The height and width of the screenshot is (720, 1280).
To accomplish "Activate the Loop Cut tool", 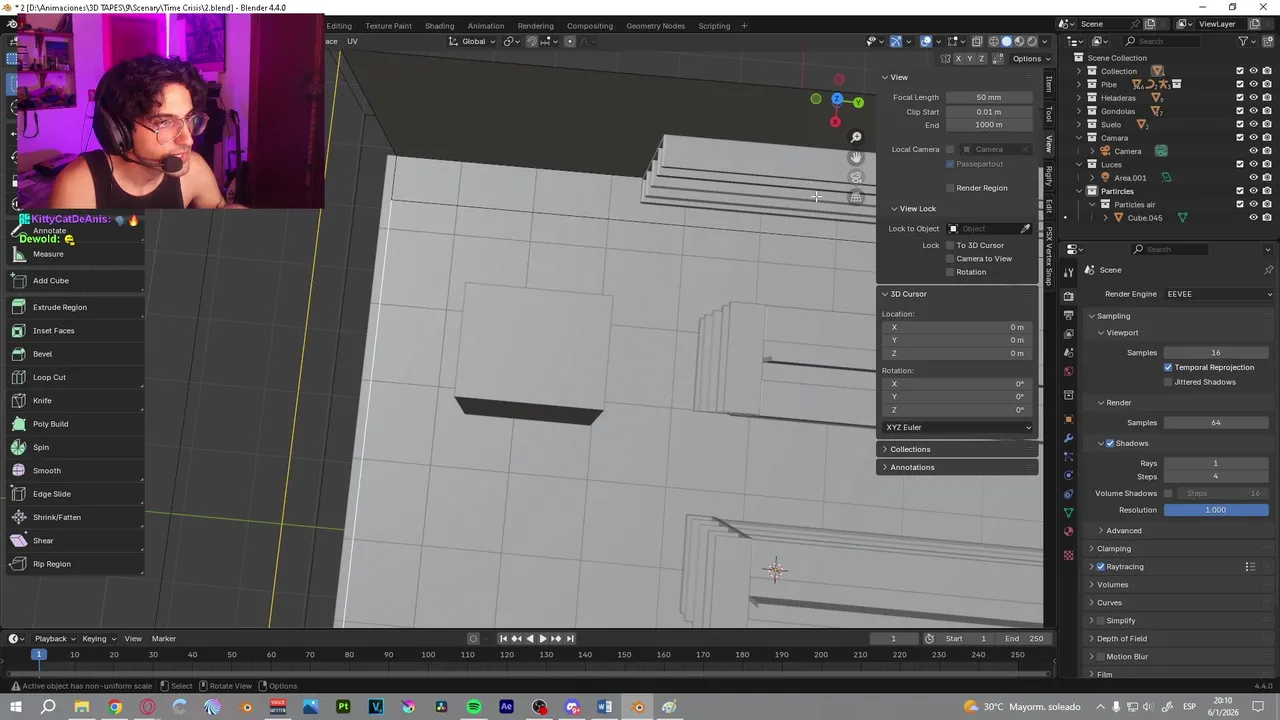I will click(x=75, y=377).
